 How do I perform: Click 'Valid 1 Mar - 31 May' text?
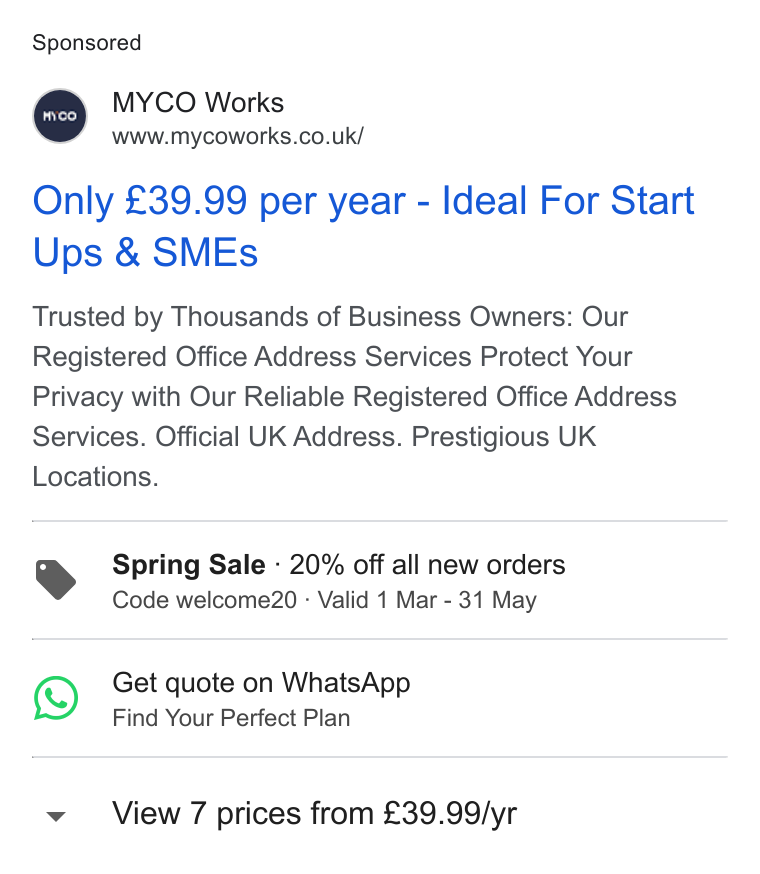click(427, 600)
